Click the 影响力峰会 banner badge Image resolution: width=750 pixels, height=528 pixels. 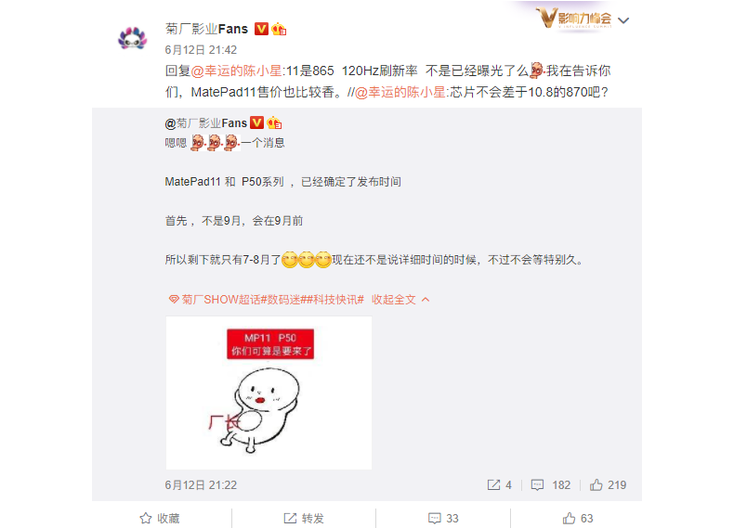point(574,19)
